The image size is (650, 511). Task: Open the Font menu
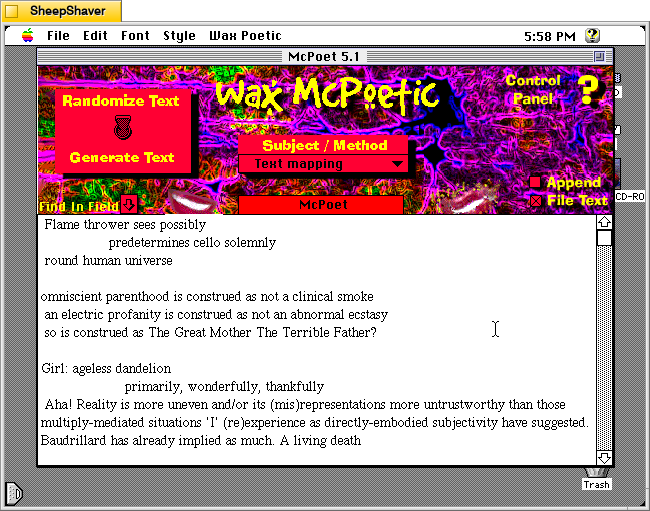pyautogui.click(x=135, y=36)
